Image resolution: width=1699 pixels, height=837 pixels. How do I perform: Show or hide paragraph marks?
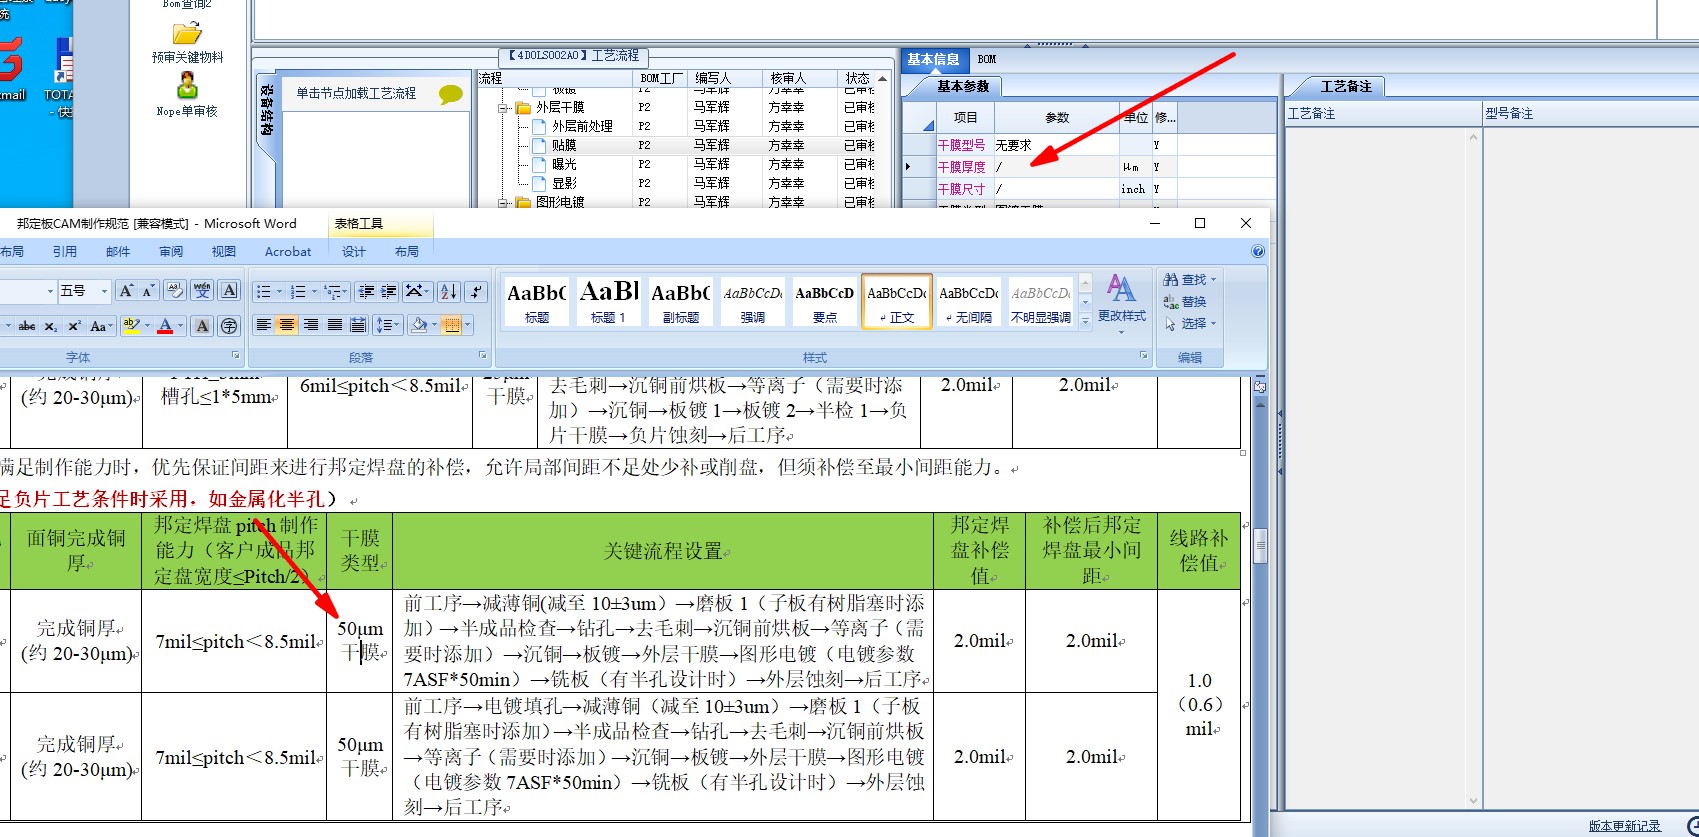tap(476, 291)
